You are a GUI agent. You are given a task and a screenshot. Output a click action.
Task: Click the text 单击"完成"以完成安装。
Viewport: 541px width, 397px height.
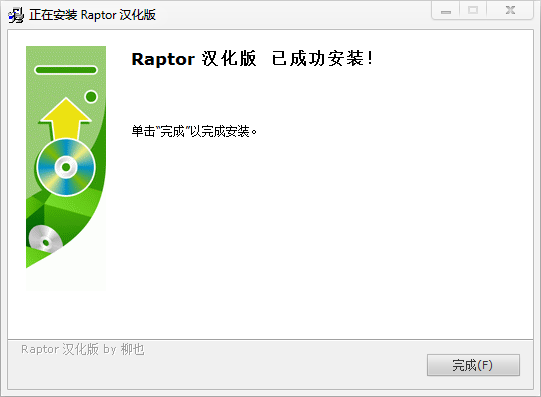click(194, 131)
